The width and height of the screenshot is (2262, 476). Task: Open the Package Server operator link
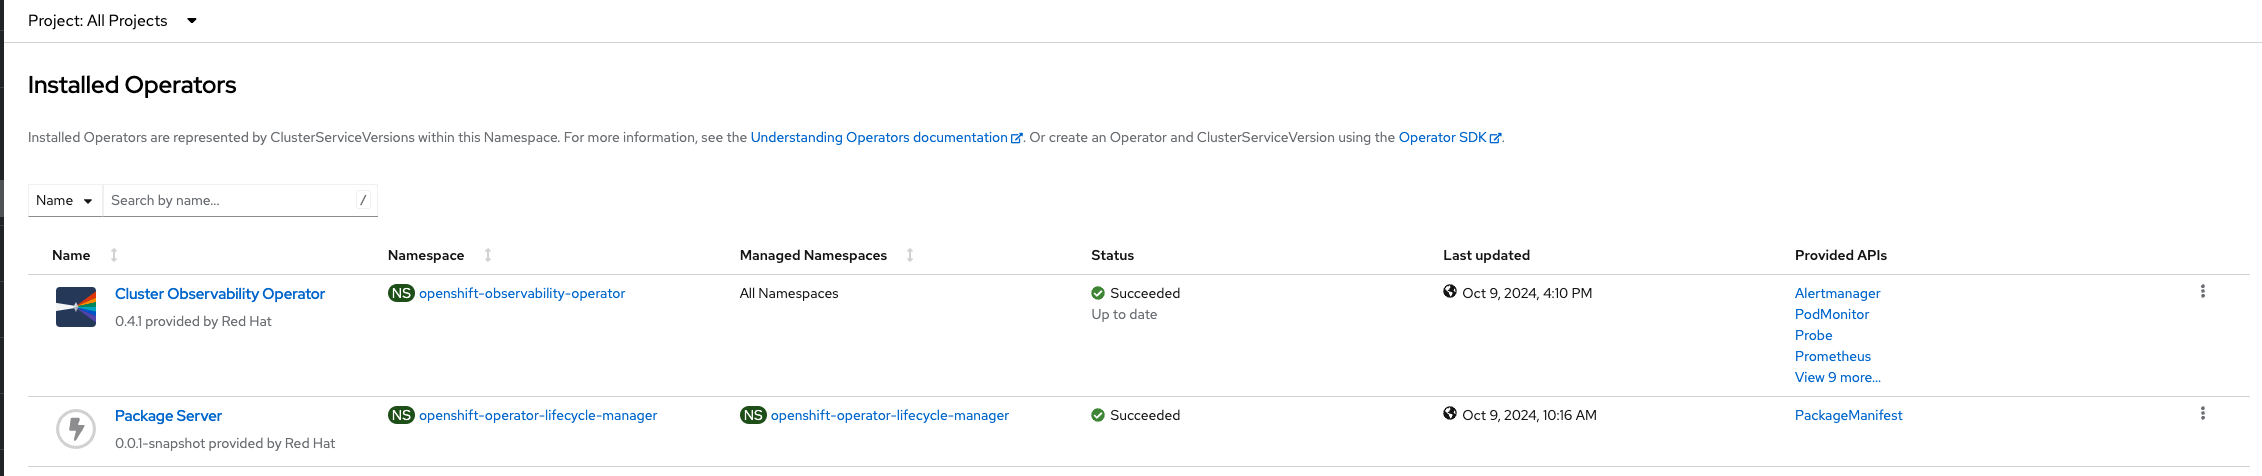tap(168, 416)
